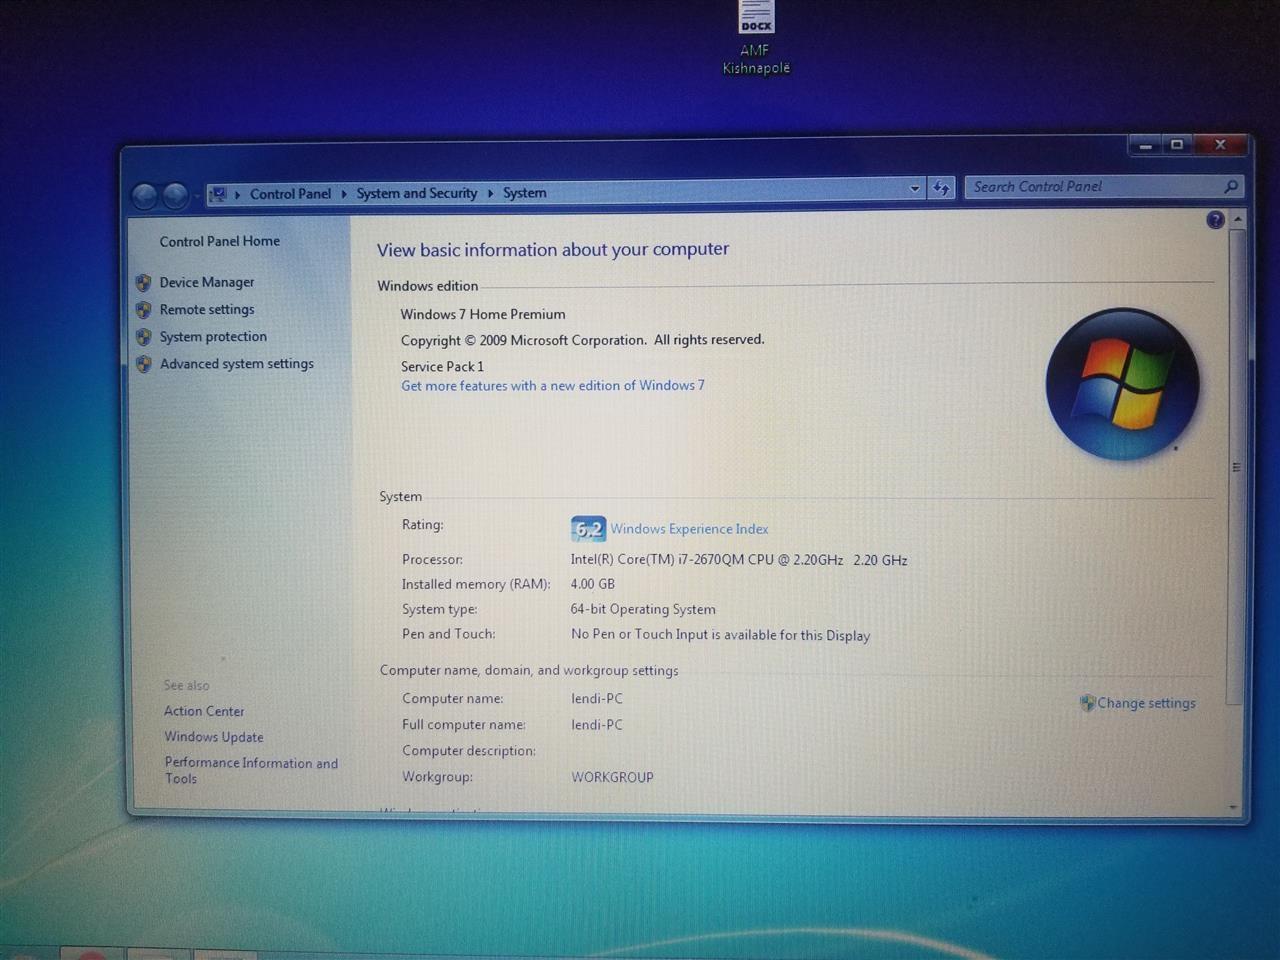Expand arrow after System and Security breadcrumb
This screenshot has width=1280, height=960.
pos(490,193)
